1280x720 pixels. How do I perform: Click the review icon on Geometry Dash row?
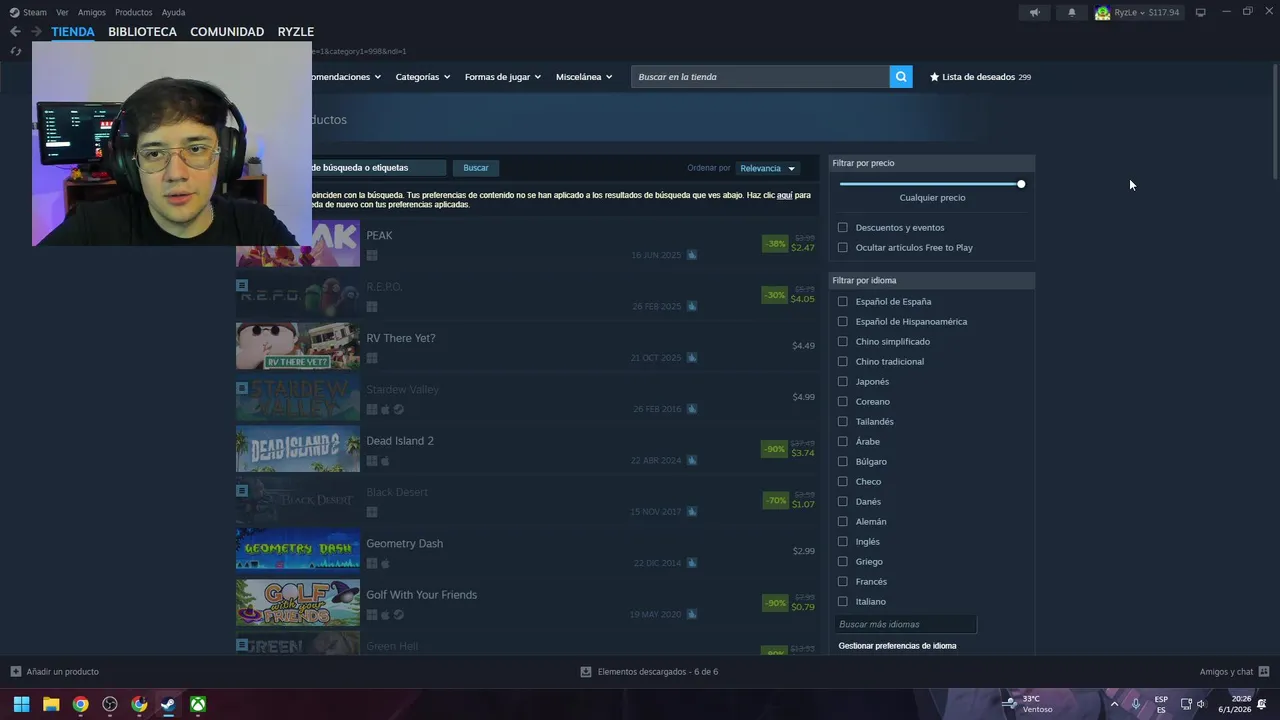(x=691, y=563)
